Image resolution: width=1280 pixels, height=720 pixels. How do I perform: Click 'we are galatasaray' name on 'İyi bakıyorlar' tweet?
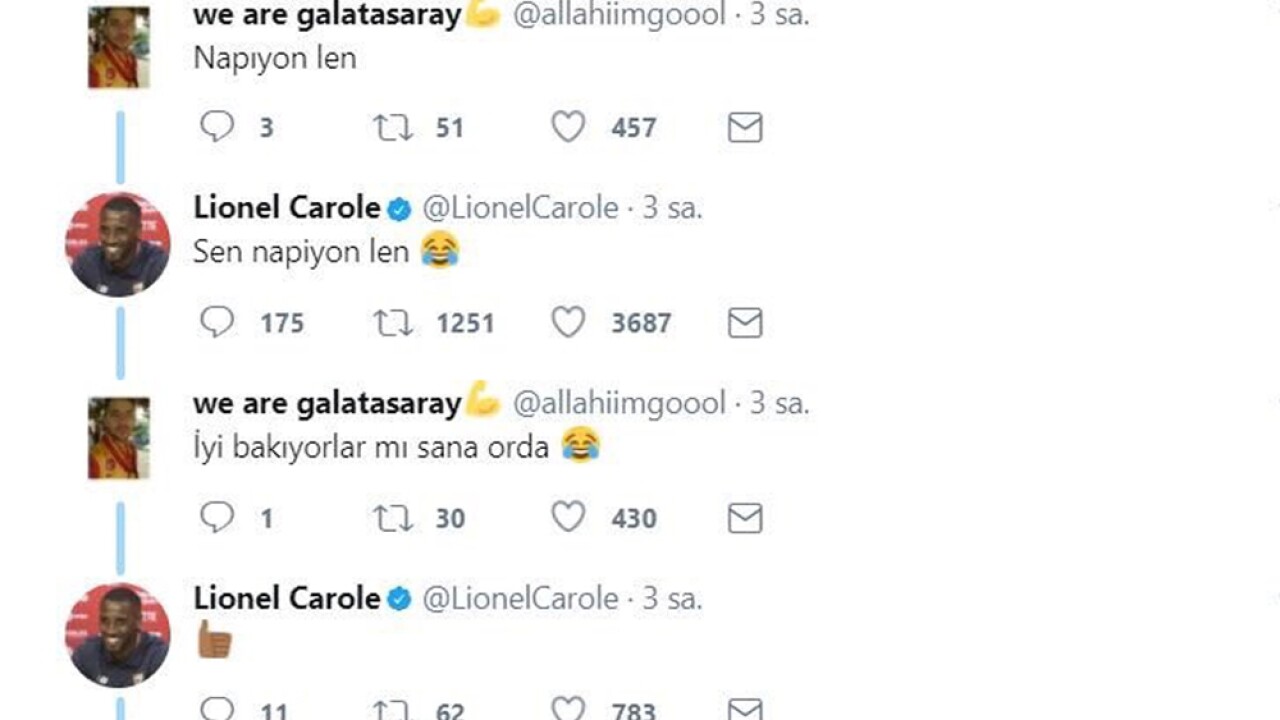coord(327,403)
